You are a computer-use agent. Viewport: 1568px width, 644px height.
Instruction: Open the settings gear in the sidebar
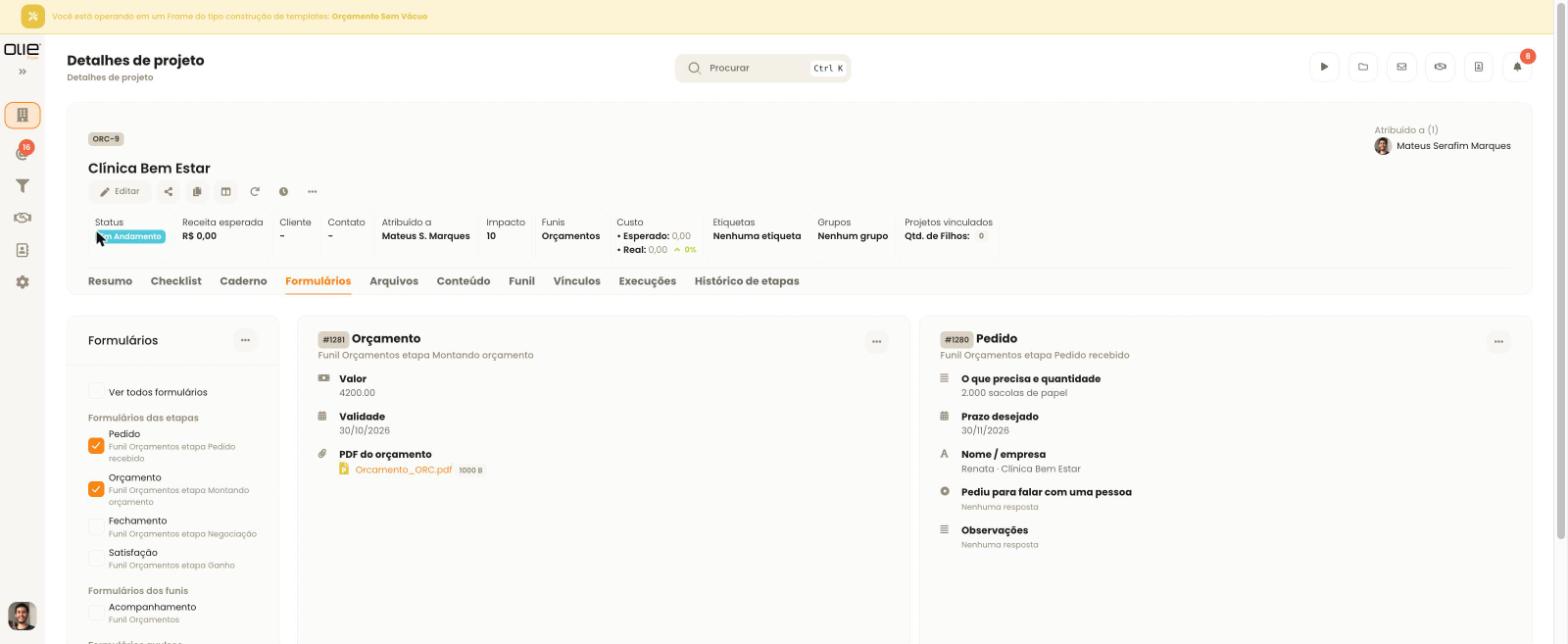[22, 282]
